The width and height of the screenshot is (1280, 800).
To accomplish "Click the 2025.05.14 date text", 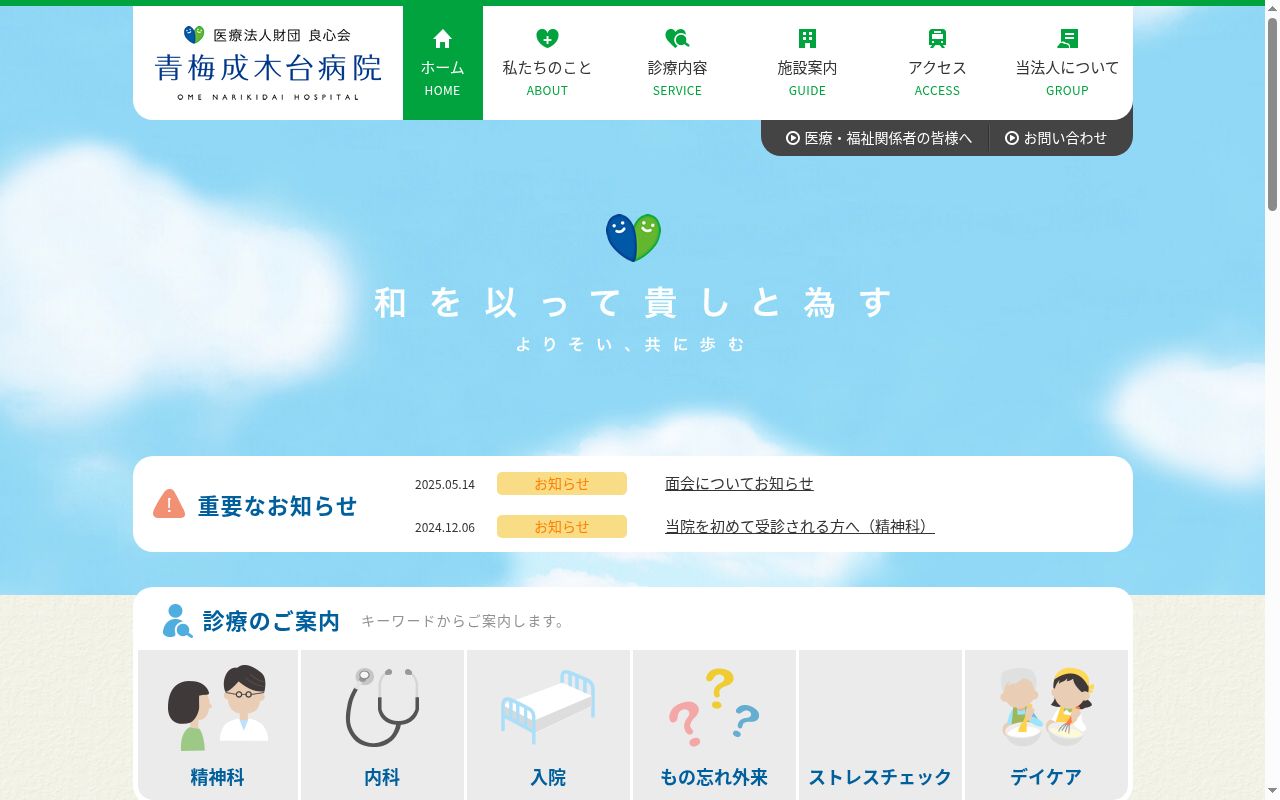I will (445, 484).
